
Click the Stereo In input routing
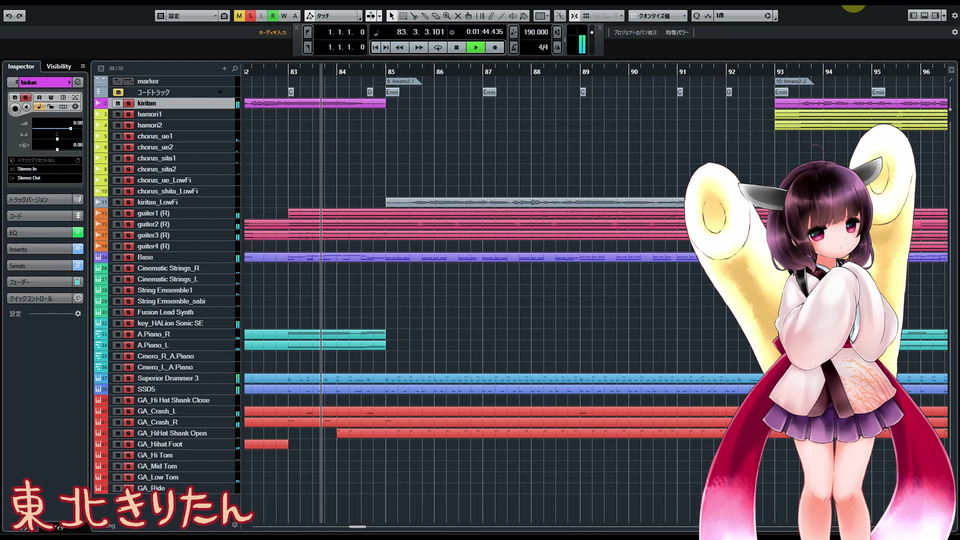pyautogui.click(x=45, y=169)
